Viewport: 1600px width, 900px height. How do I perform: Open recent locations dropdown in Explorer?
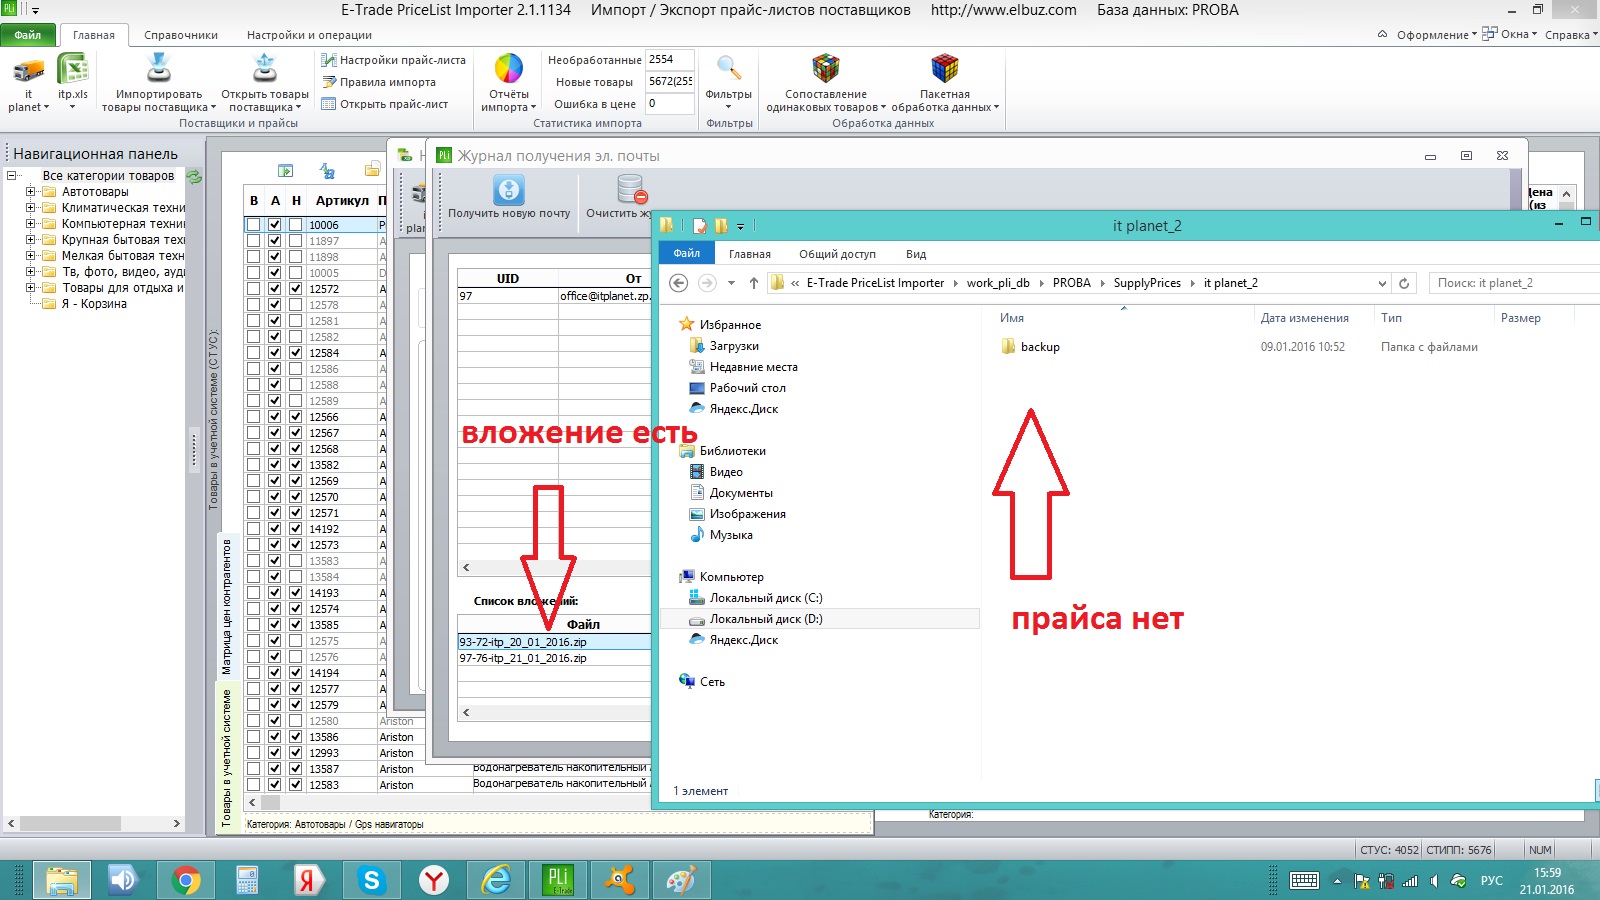pyautogui.click(x=731, y=283)
